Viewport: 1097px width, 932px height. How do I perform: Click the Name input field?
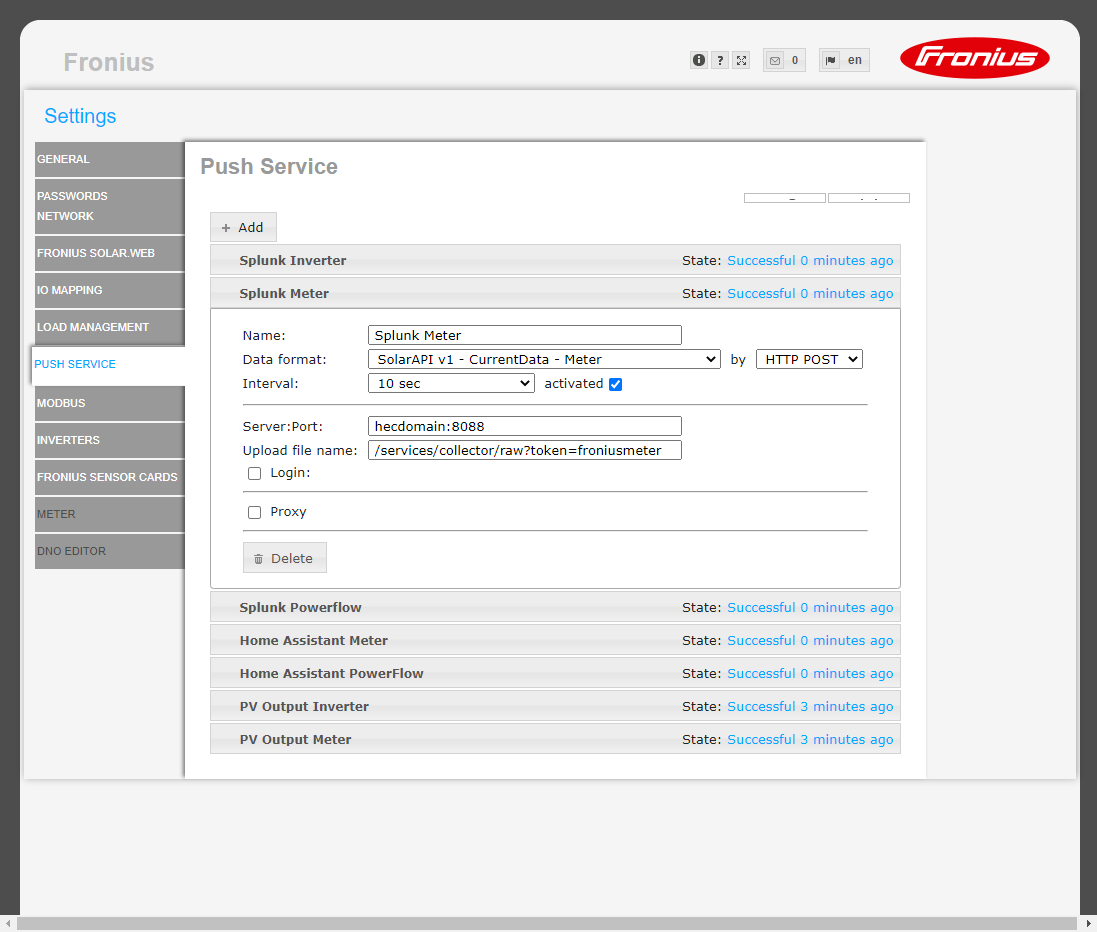click(x=525, y=335)
